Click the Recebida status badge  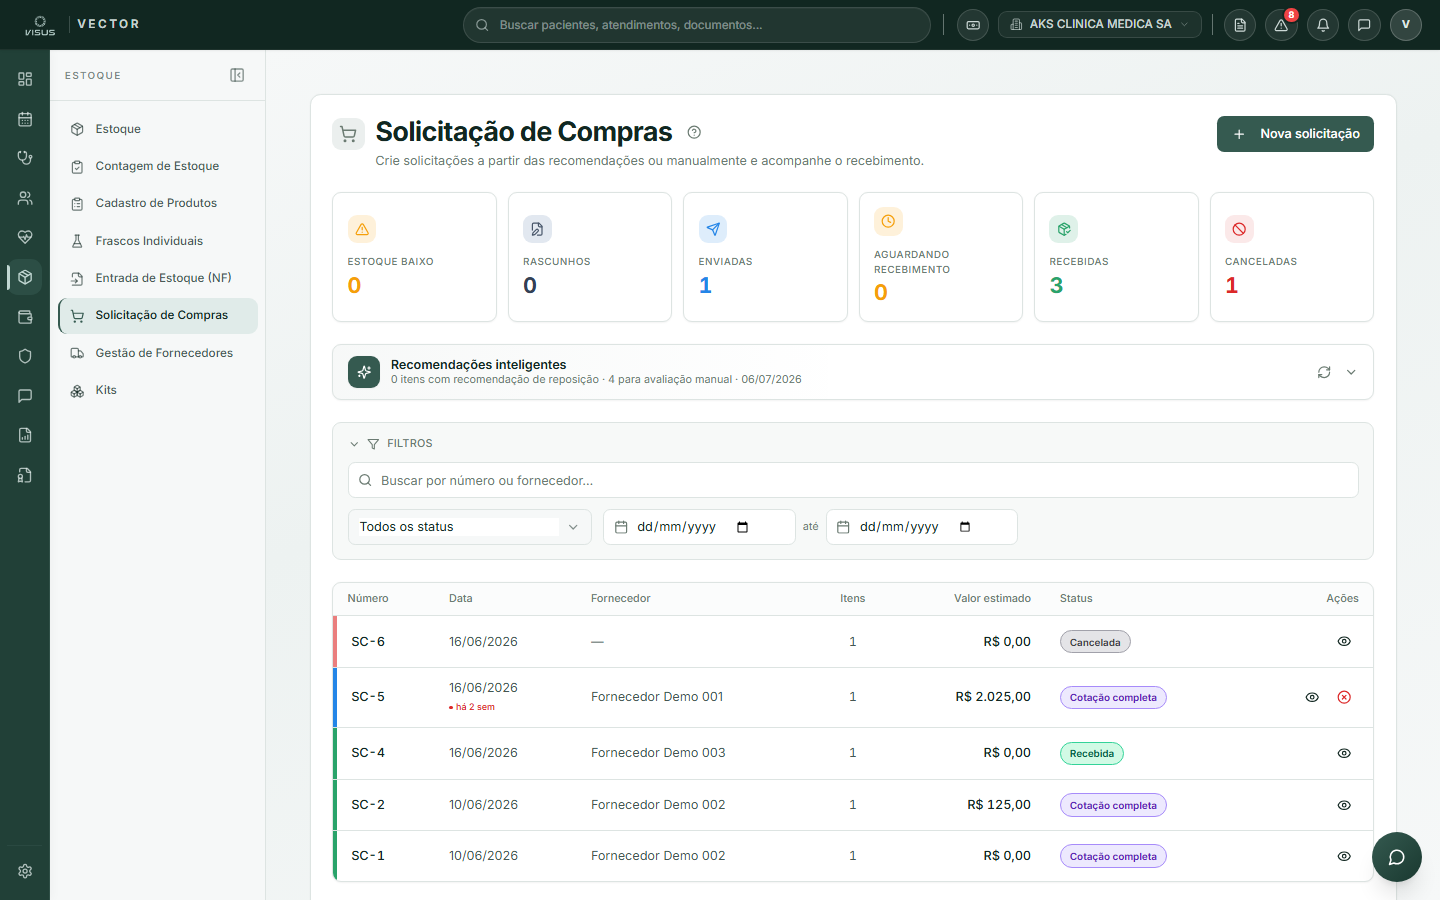tap(1092, 753)
